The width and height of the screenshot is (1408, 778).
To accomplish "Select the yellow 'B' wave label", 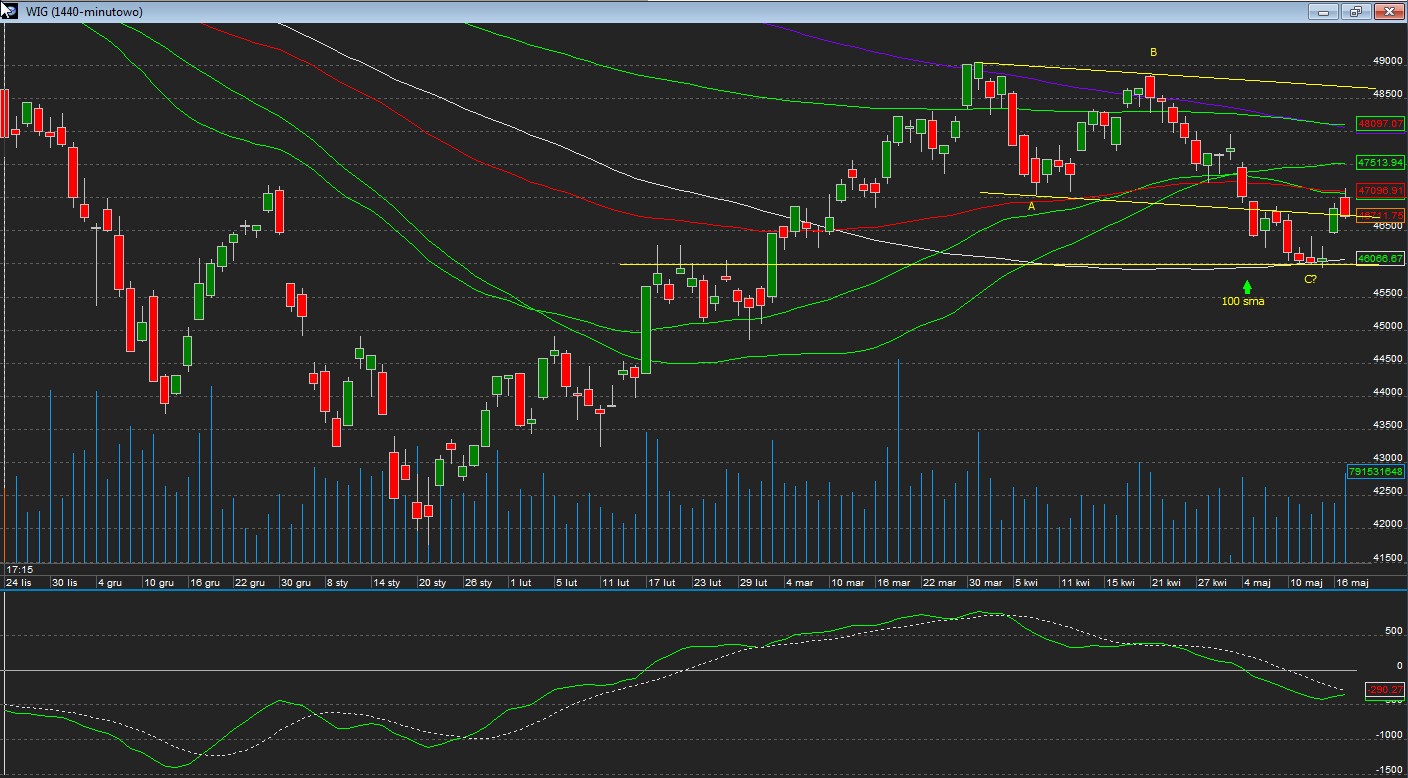I will pyautogui.click(x=1153, y=52).
